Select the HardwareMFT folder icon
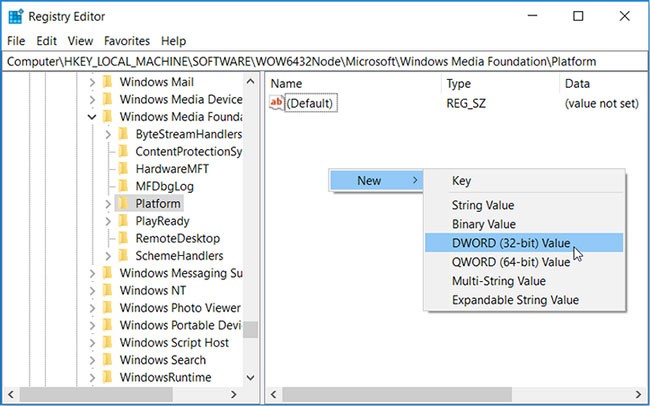The image size is (650, 406). click(123, 169)
